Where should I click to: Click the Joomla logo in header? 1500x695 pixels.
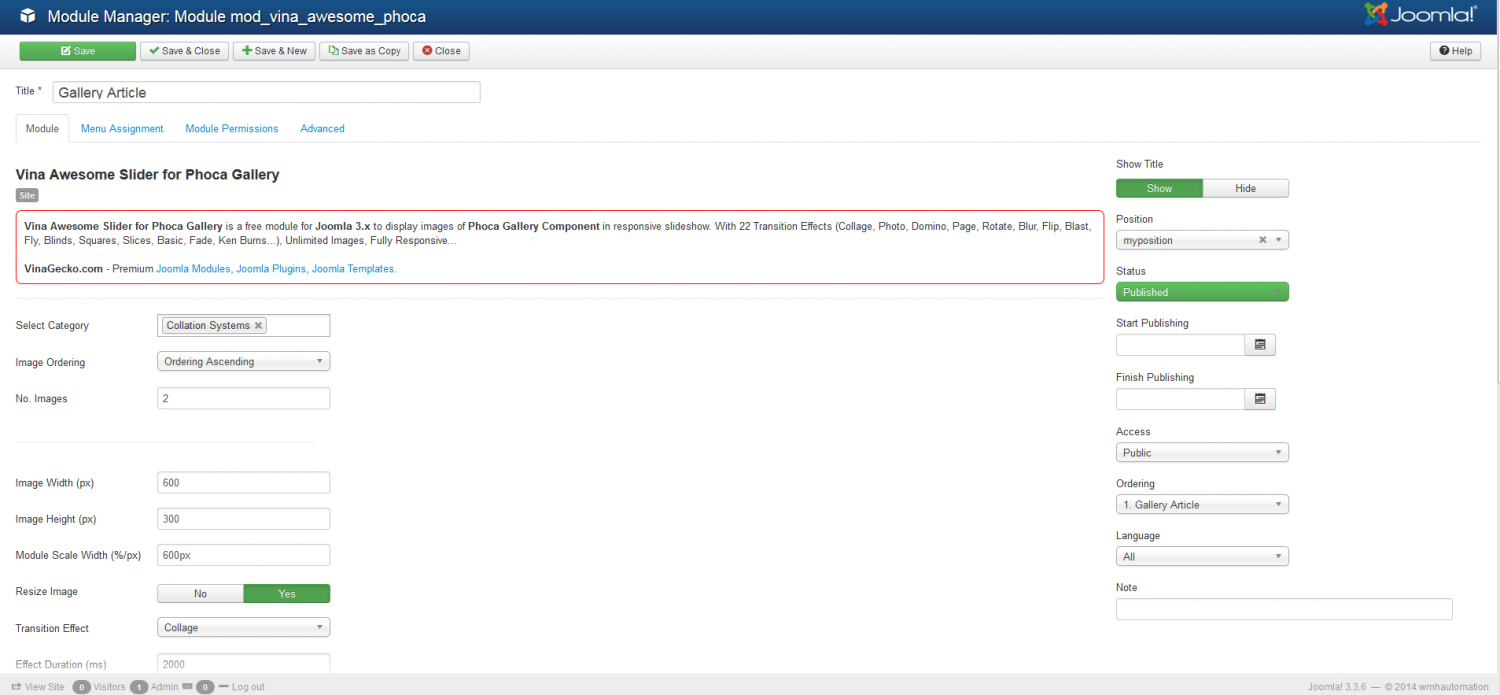tap(1419, 16)
